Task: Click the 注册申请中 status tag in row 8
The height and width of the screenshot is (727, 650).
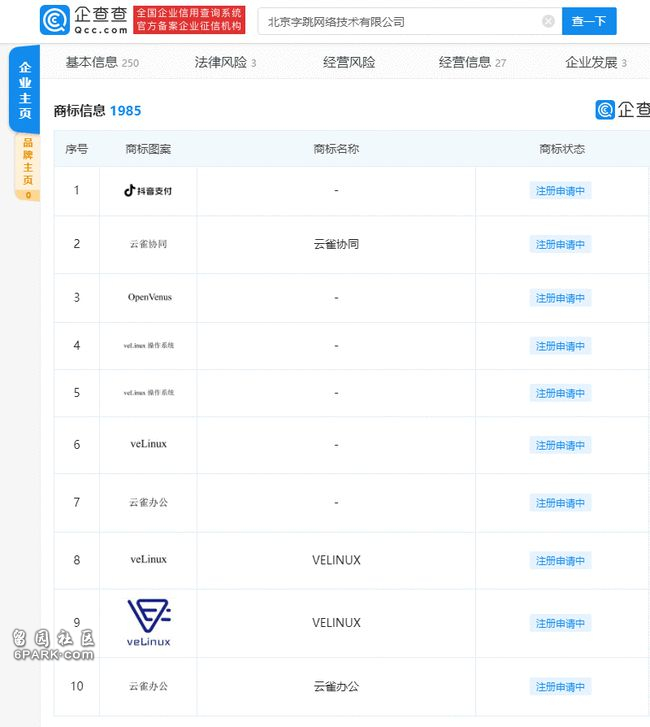Action: (x=560, y=561)
